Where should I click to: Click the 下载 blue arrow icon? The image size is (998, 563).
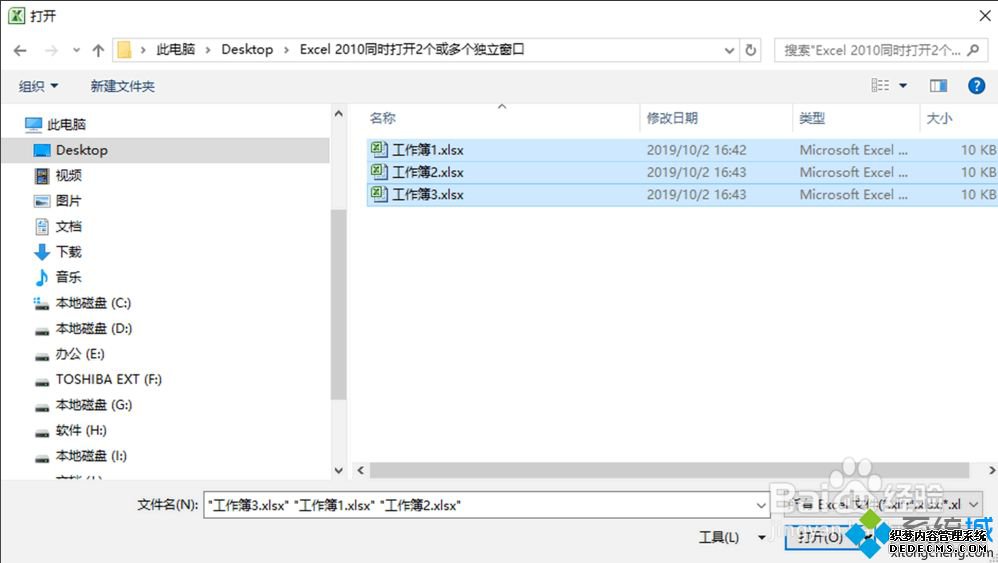pos(42,252)
